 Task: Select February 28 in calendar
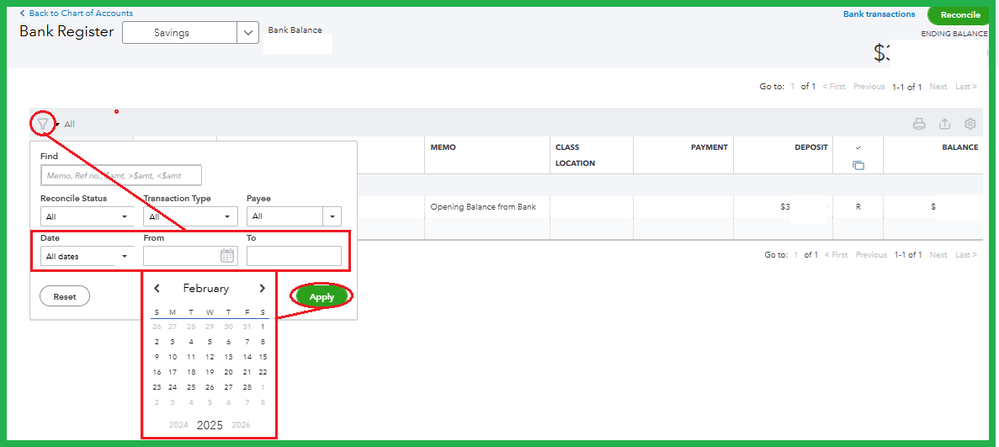click(x=247, y=387)
